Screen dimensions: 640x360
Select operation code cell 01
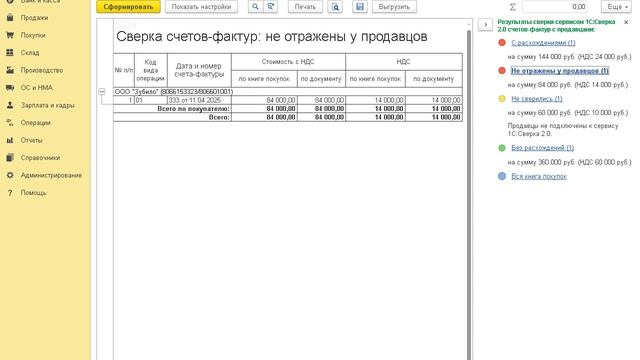click(x=151, y=100)
